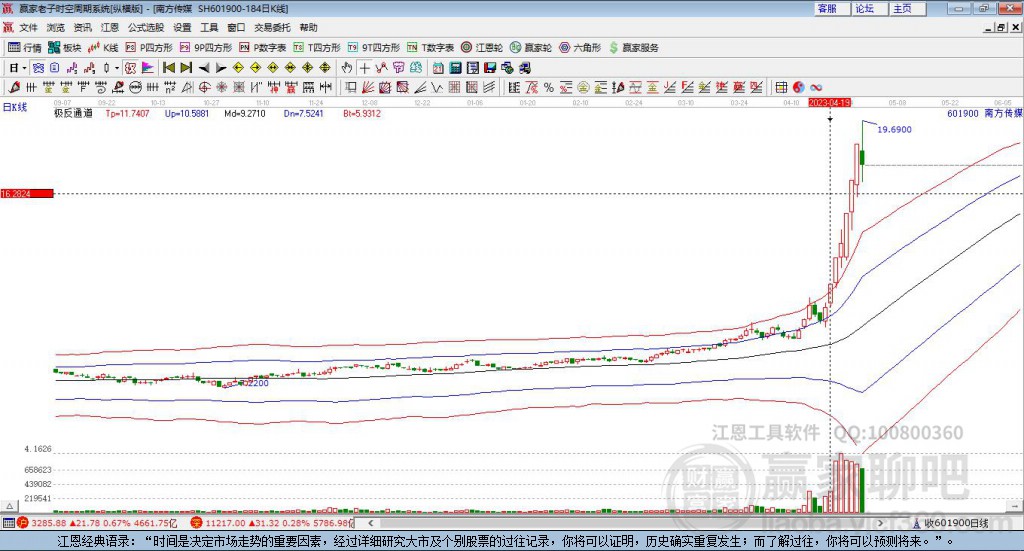
Task: Open the 板块 sector view
Action: click(64, 48)
